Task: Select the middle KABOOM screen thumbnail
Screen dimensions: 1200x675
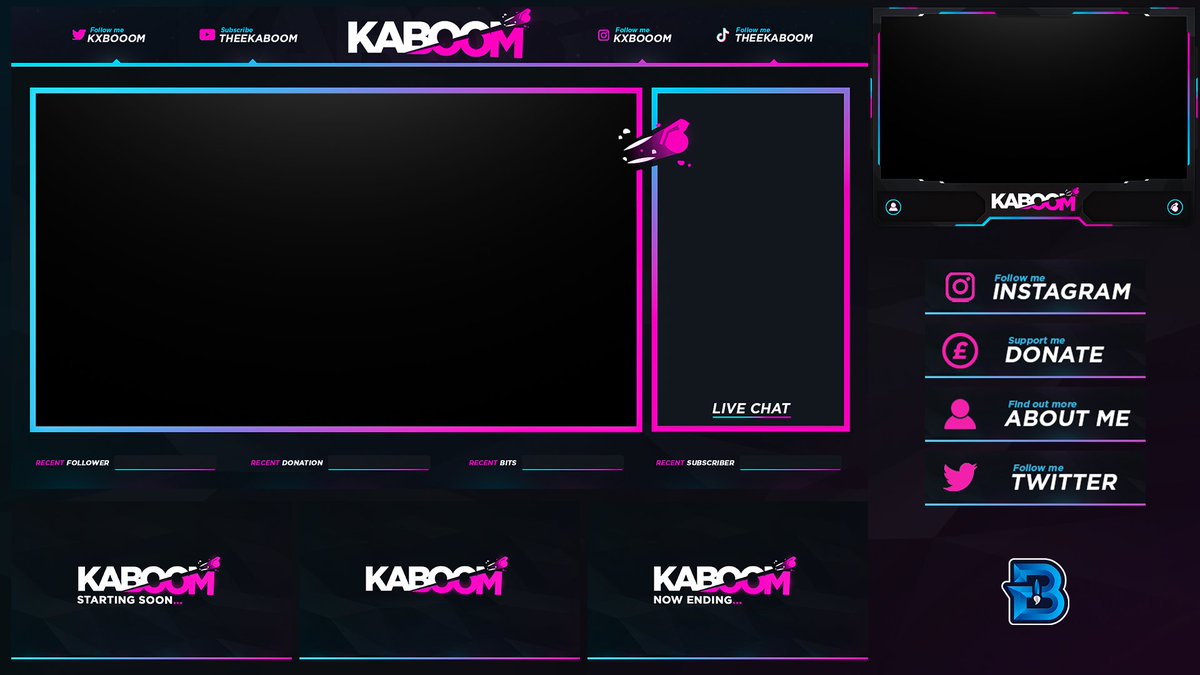Action: pyautogui.click(x=439, y=580)
